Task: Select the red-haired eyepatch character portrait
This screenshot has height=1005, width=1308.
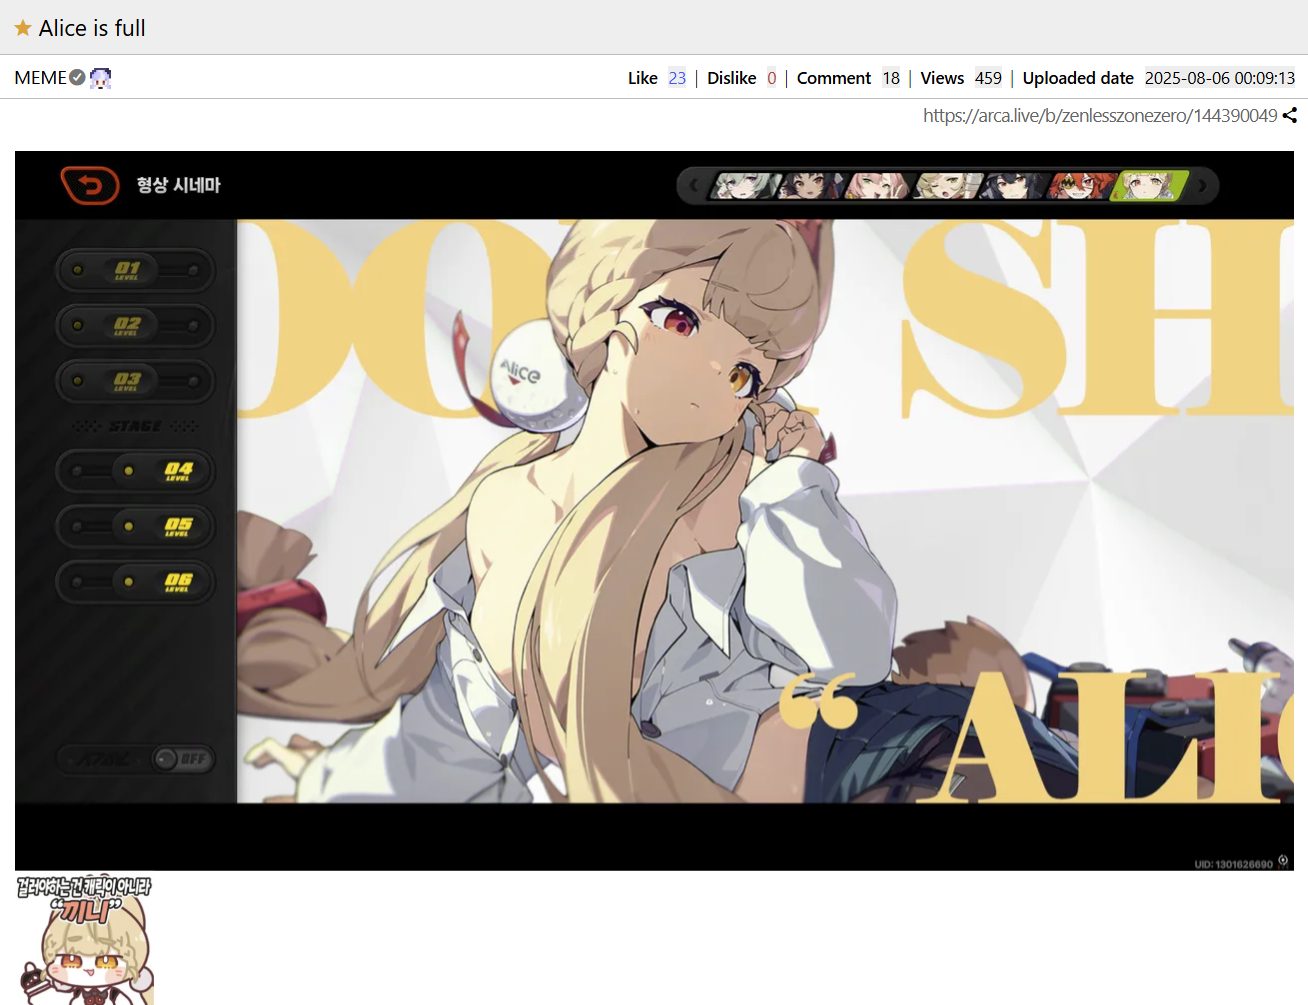Action: coord(1080,185)
